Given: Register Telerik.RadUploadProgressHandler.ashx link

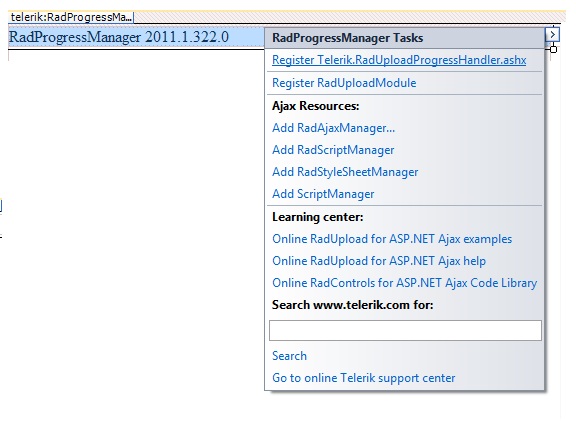Looking at the screenshot, I should point(399,60).
